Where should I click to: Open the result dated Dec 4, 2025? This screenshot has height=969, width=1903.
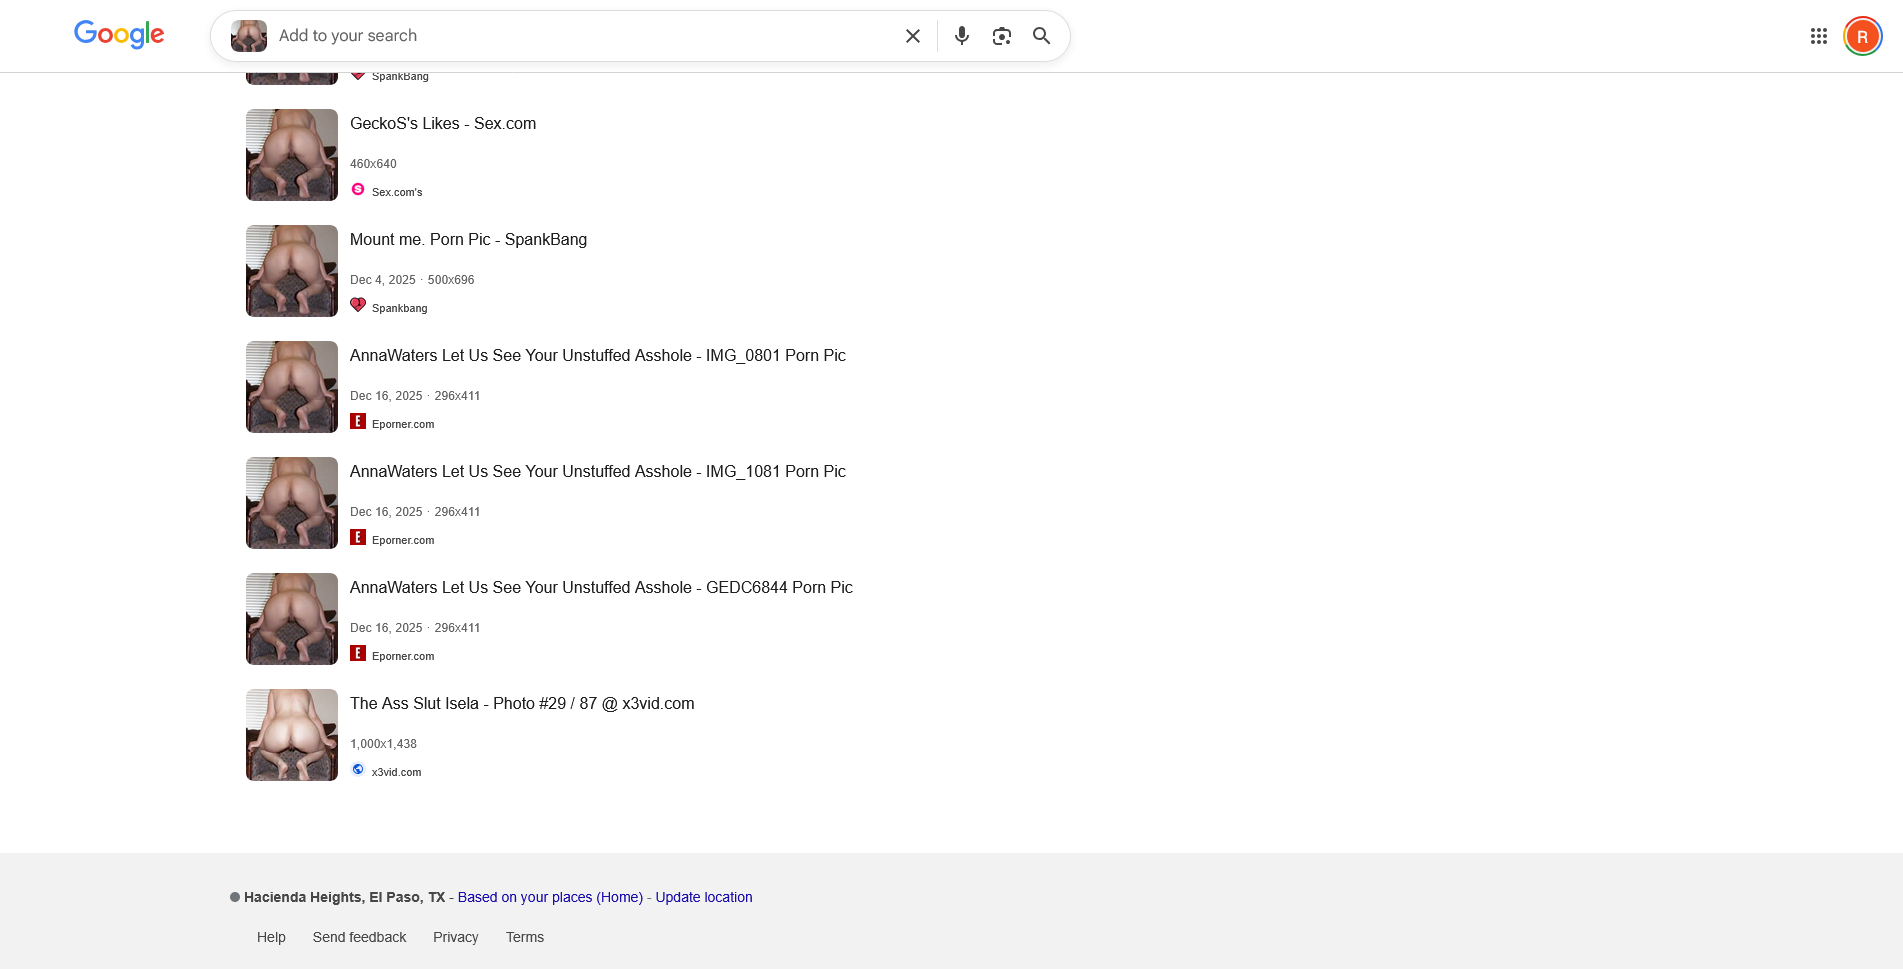[x=468, y=240]
